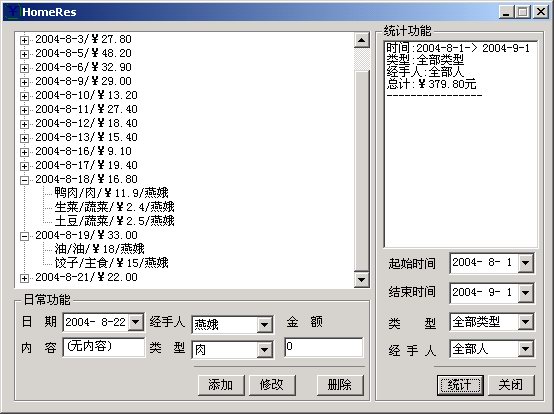Open the 经手人 燕娥 dropdown
554x414 pixels.
click(x=265, y=325)
